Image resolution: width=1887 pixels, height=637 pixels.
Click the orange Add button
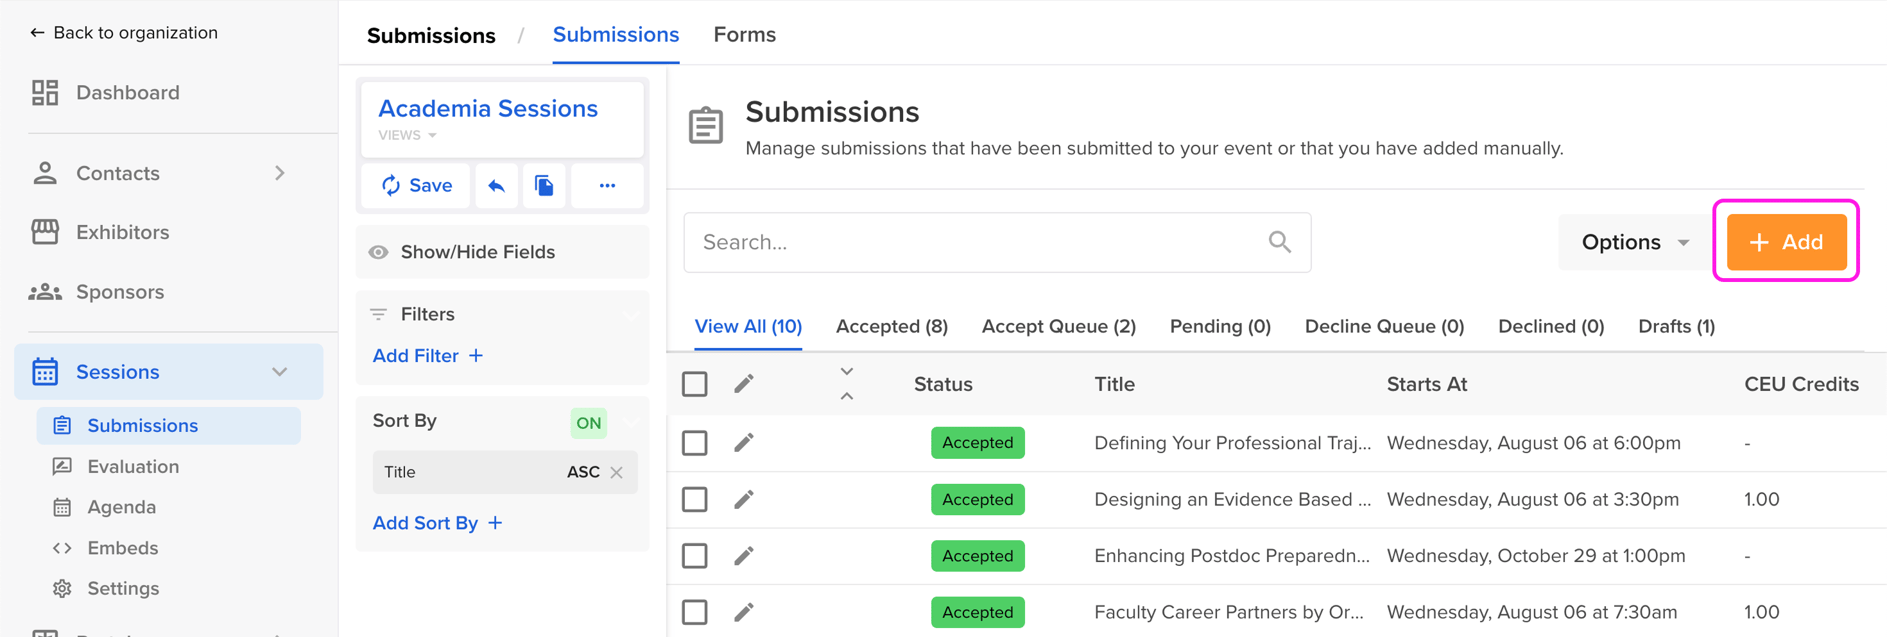(1786, 242)
